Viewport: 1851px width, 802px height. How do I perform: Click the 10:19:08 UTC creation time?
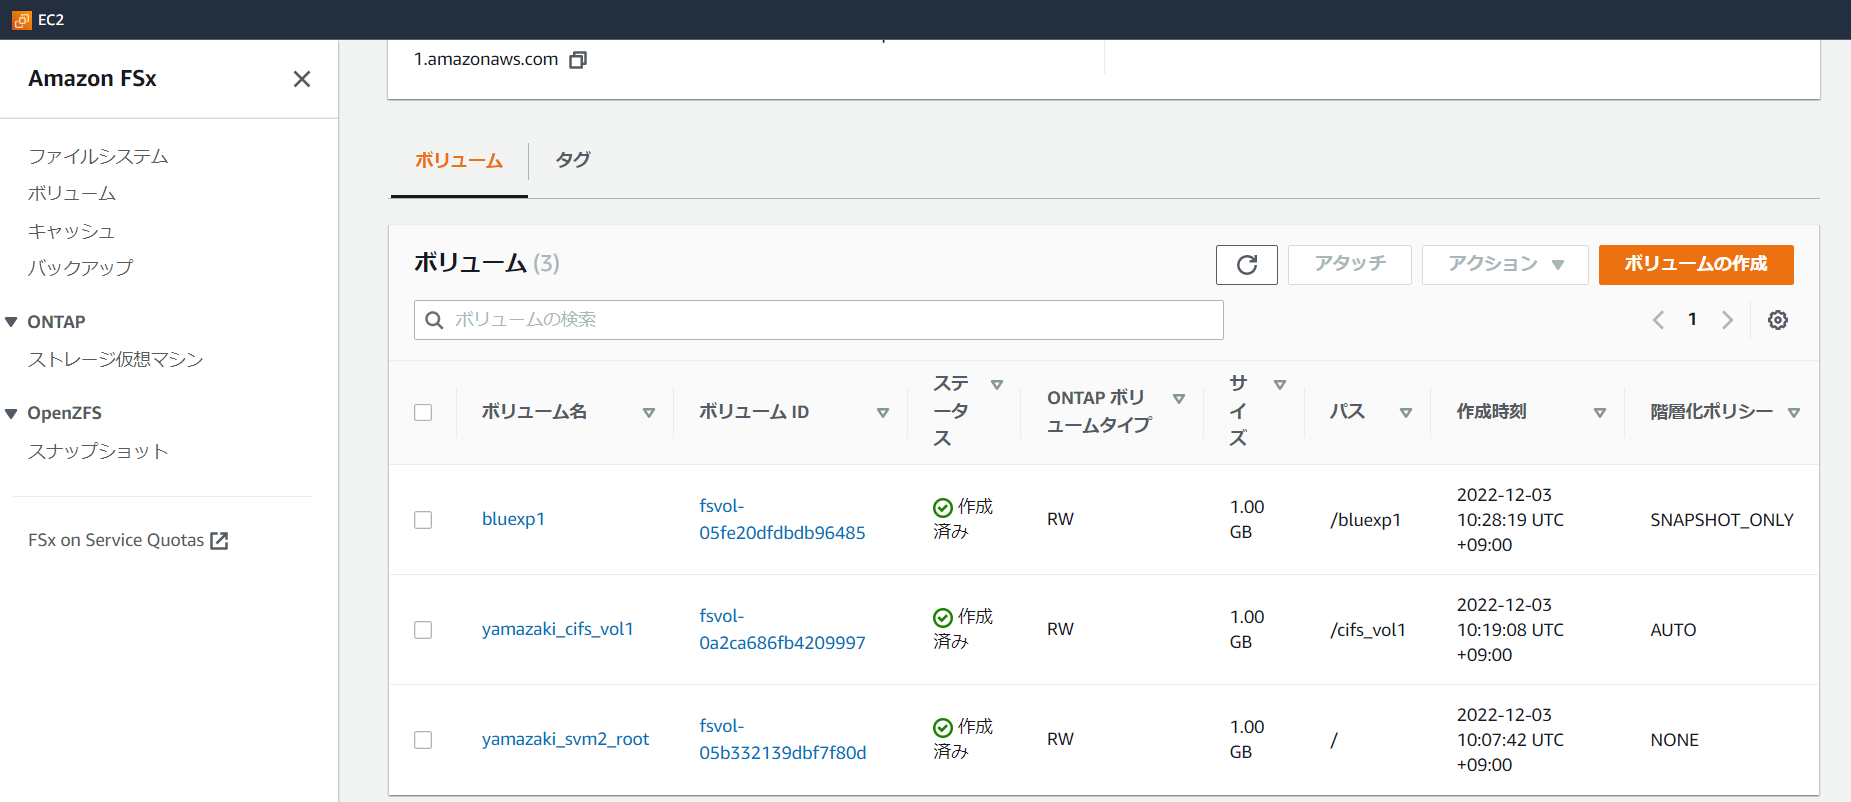1510,630
